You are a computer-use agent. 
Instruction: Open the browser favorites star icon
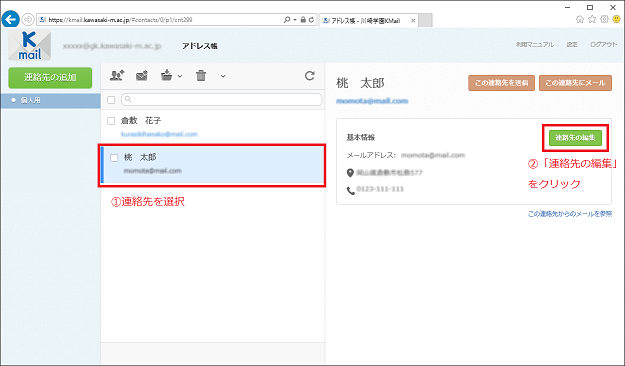pyautogui.click(x=592, y=19)
